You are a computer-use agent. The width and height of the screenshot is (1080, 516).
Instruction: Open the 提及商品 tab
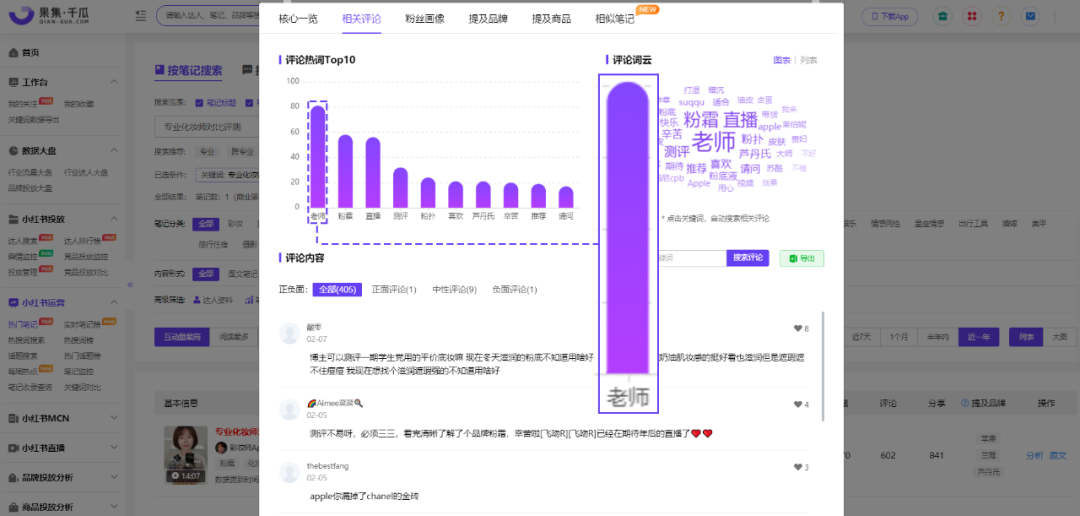[x=552, y=19]
